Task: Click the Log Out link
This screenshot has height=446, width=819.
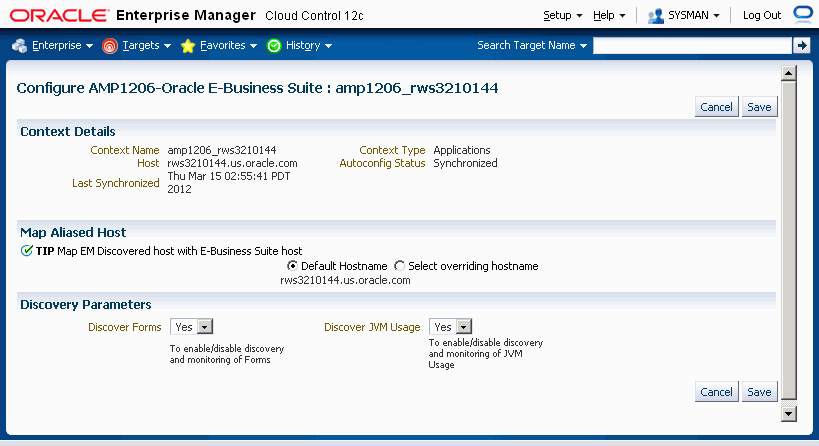Action: click(762, 16)
